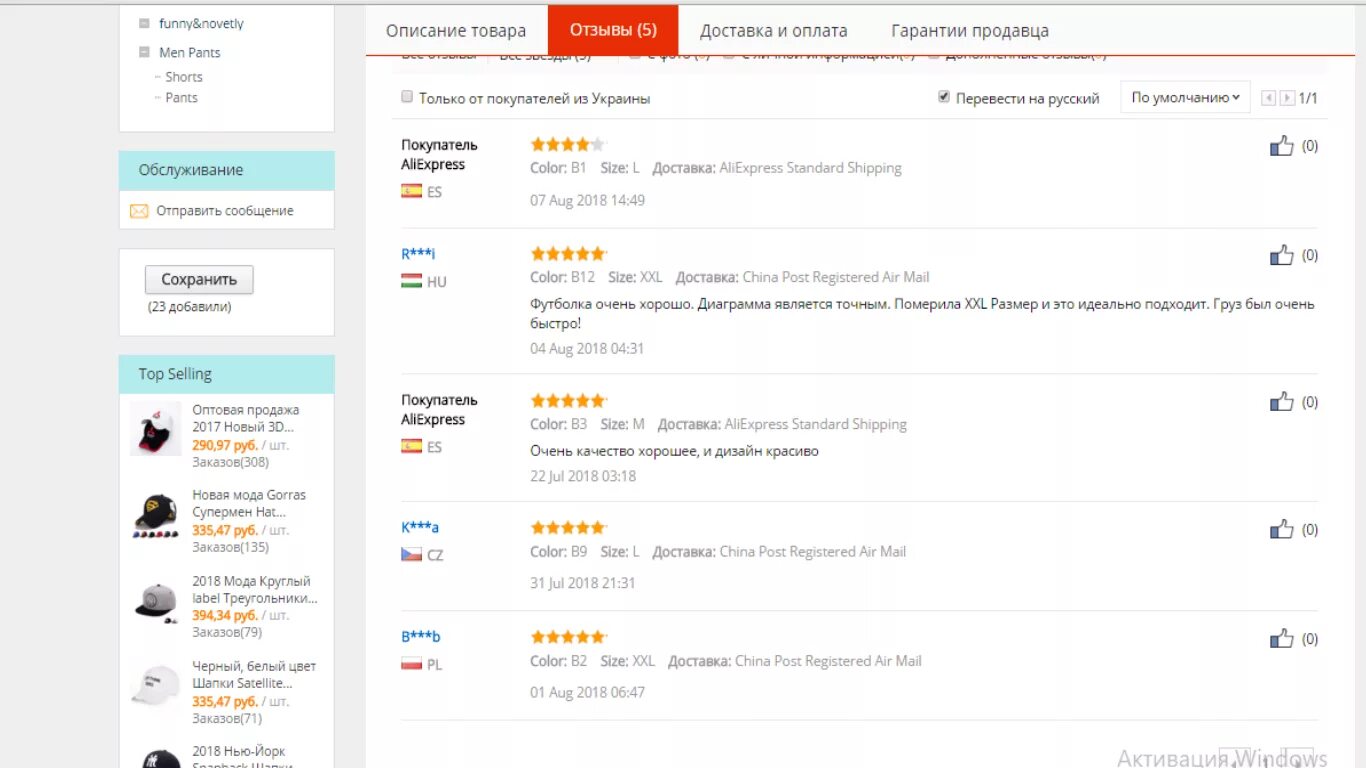Click the Заказов(308) order count
The height and width of the screenshot is (768, 1366).
coord(230,462)
